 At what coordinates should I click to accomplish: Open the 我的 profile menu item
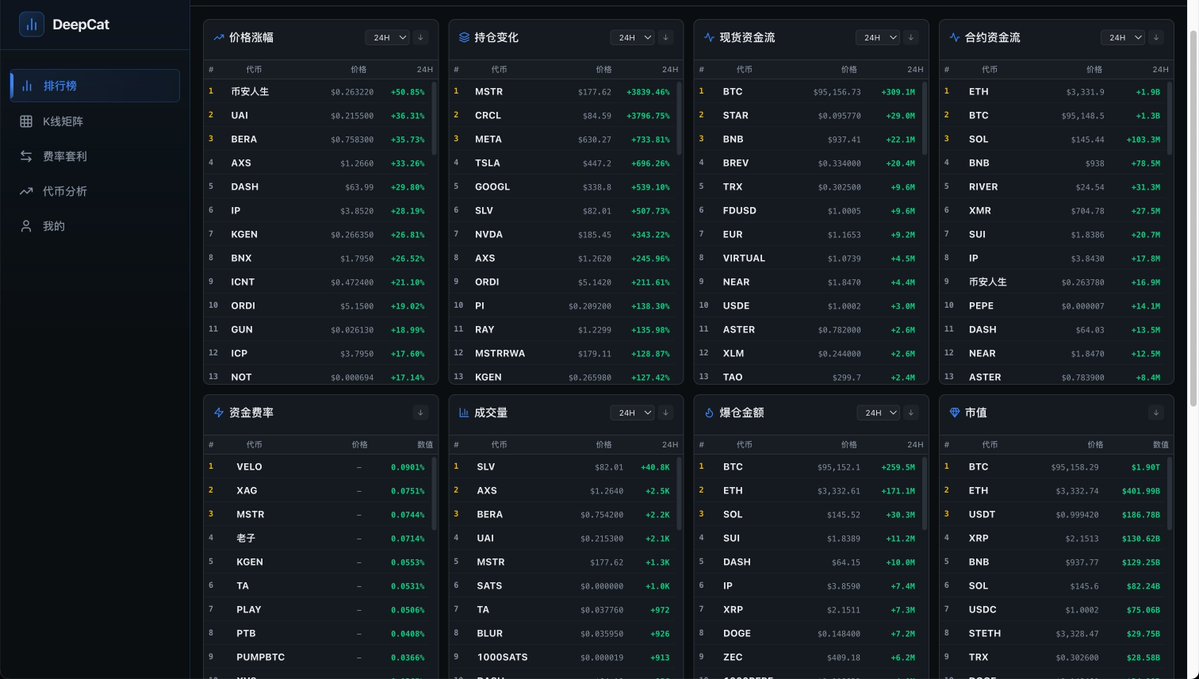pos(95,226)
